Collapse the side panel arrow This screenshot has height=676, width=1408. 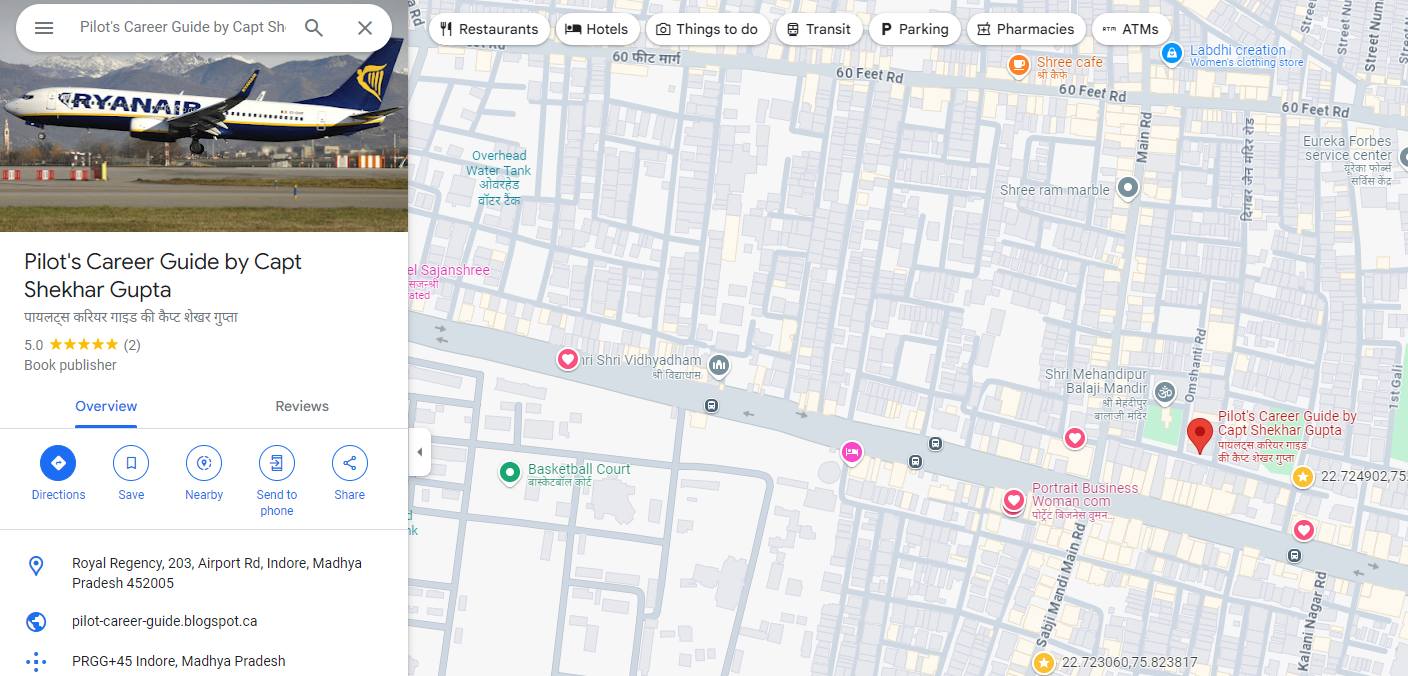pos(420,452)
